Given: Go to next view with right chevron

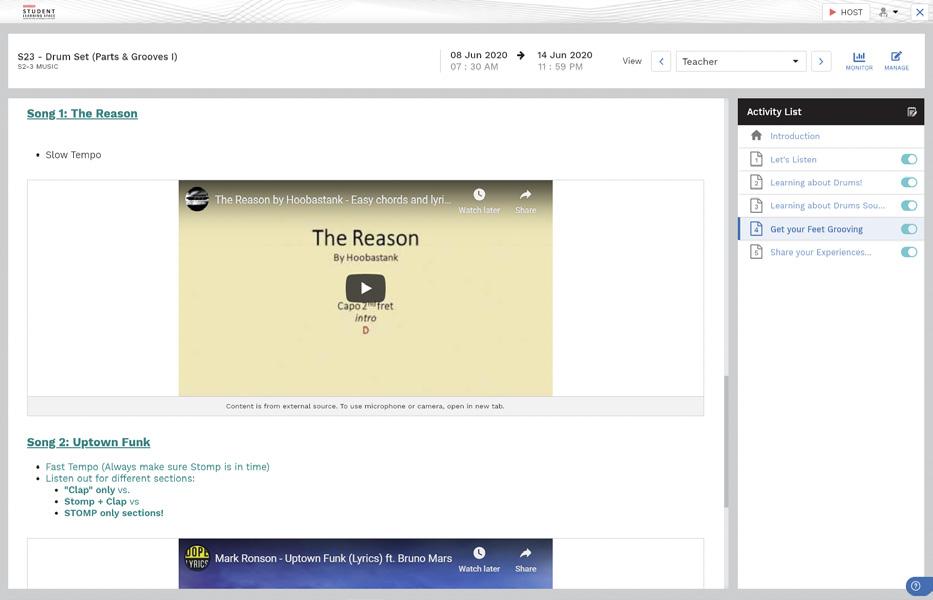Looking at the screenshot, I should click(821, 61).
